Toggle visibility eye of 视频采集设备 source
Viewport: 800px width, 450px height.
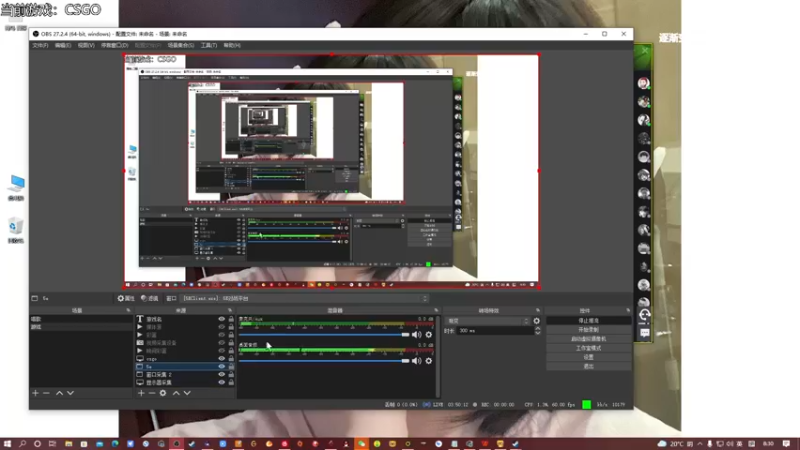click(221, 343)
